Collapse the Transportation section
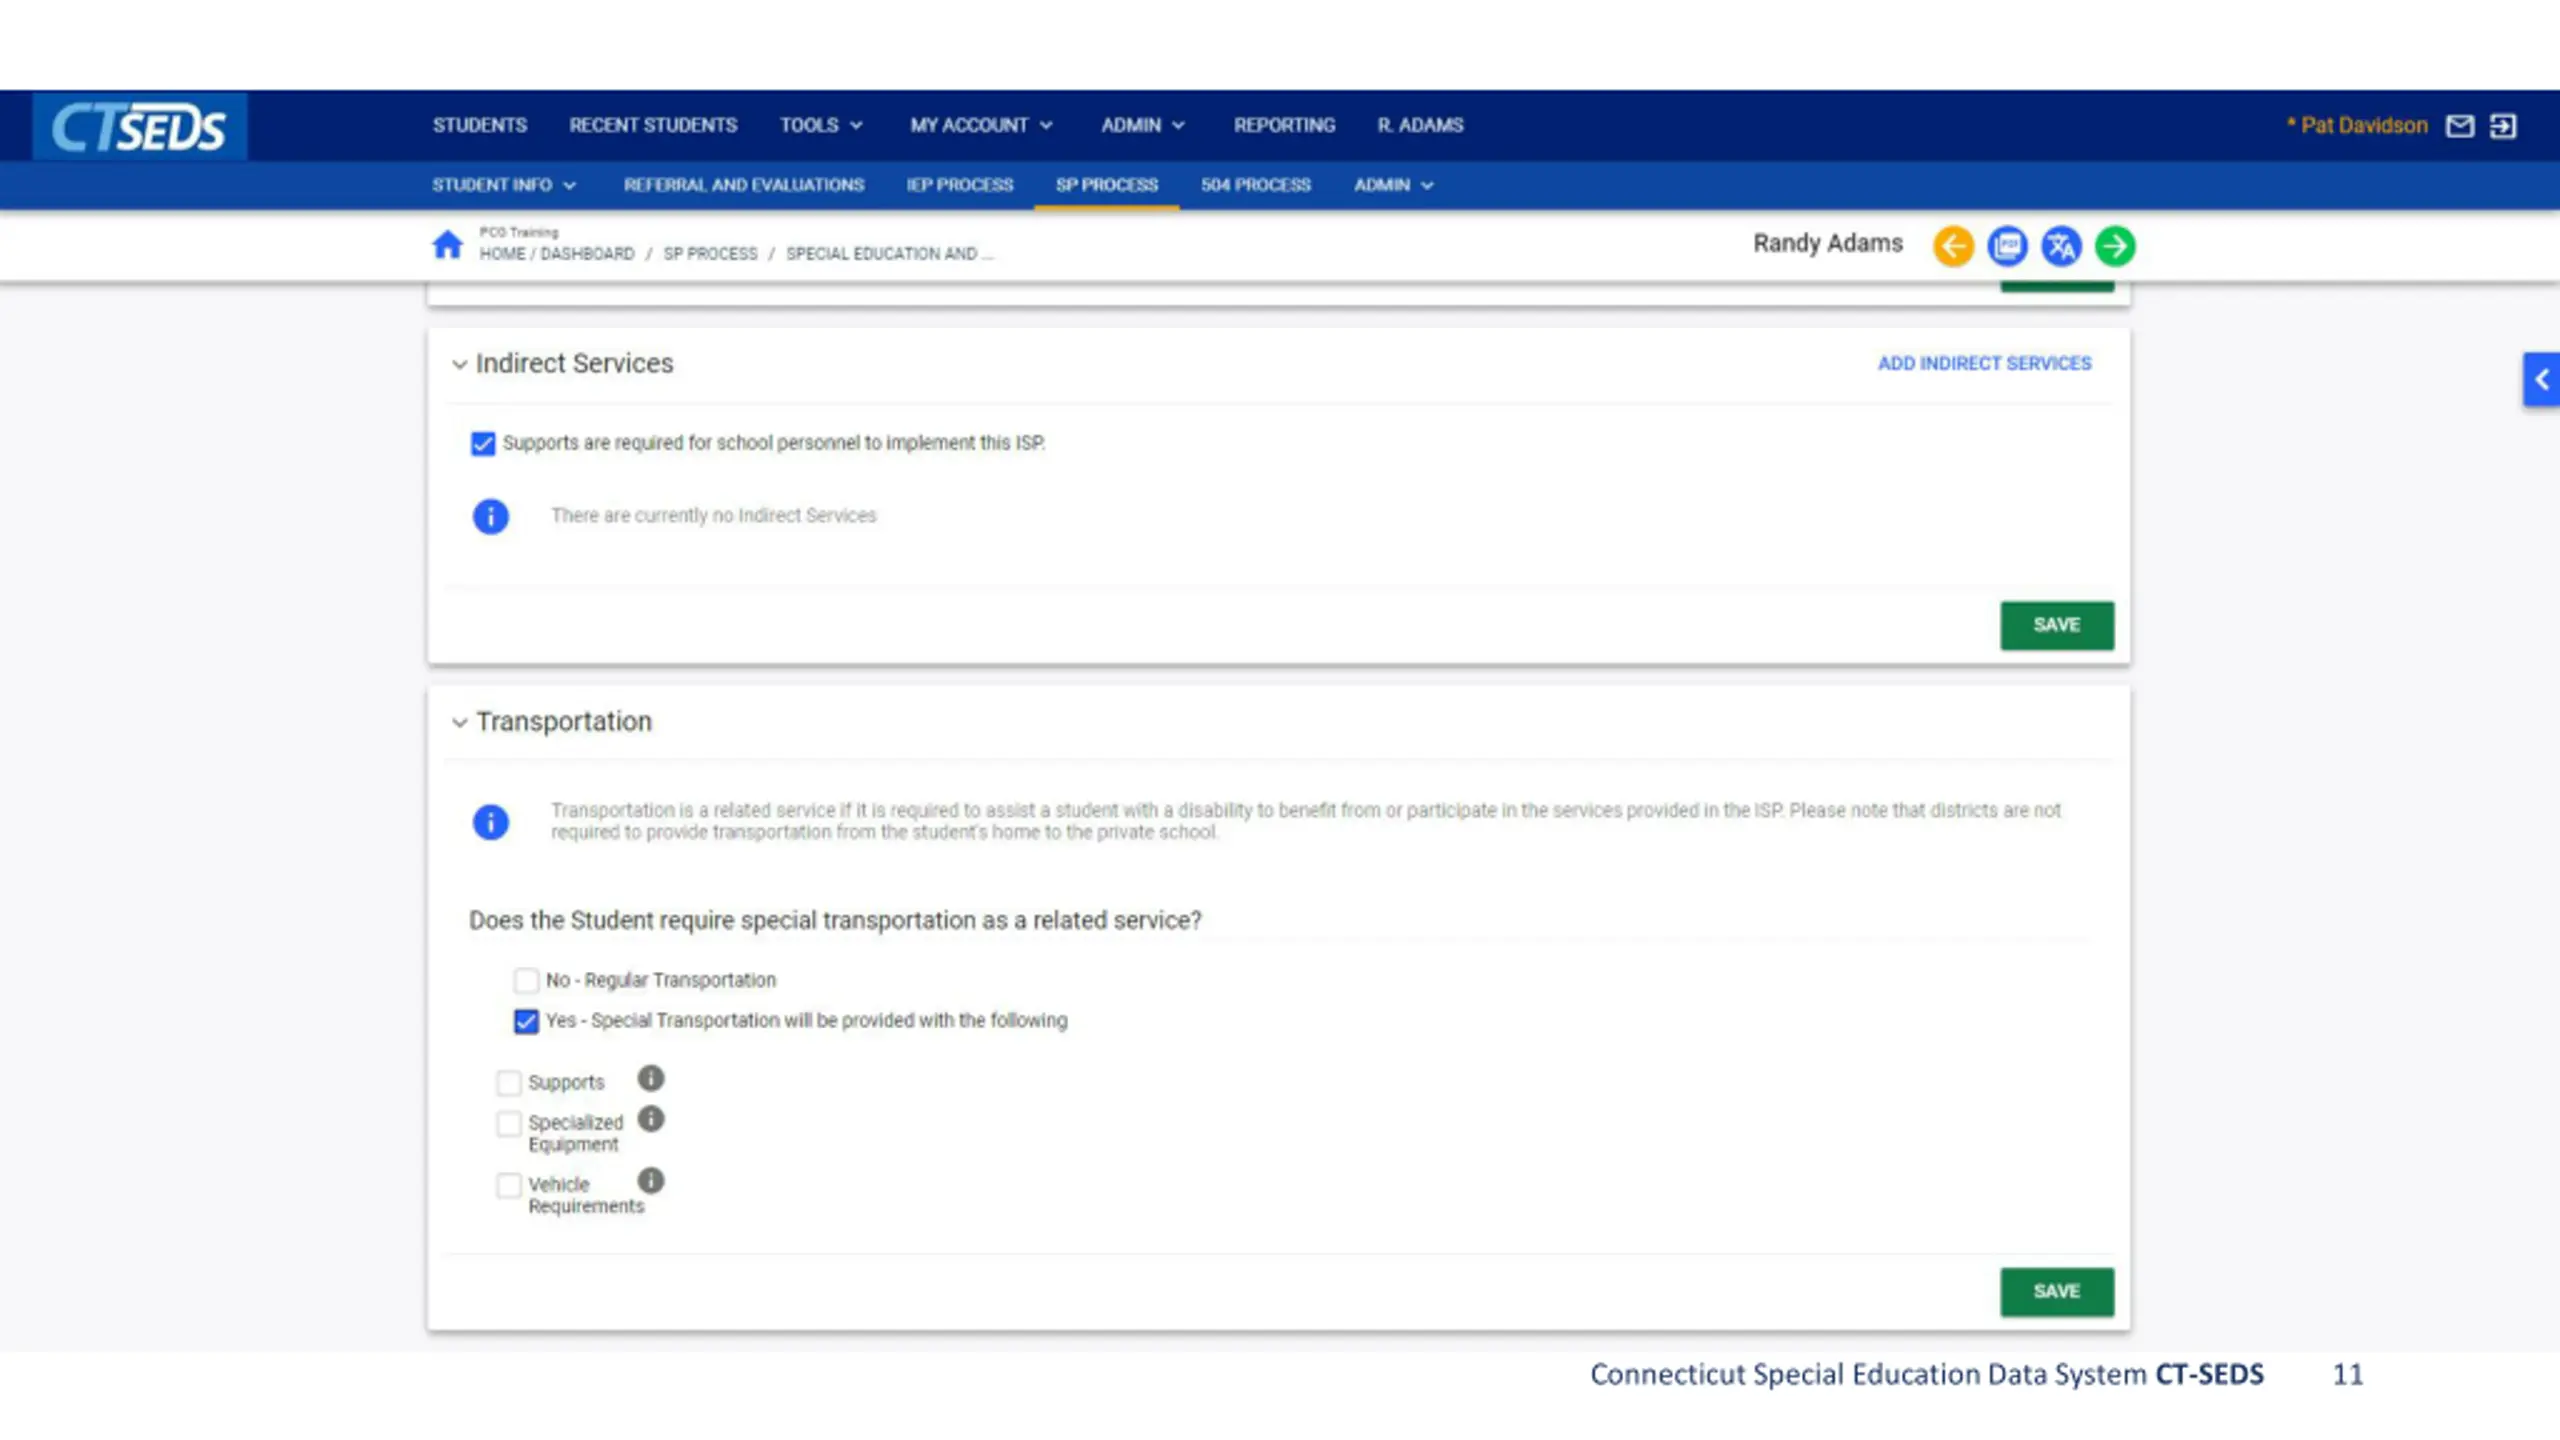The width and height of the screenshot is (2560, 1440). pos(459,722)
